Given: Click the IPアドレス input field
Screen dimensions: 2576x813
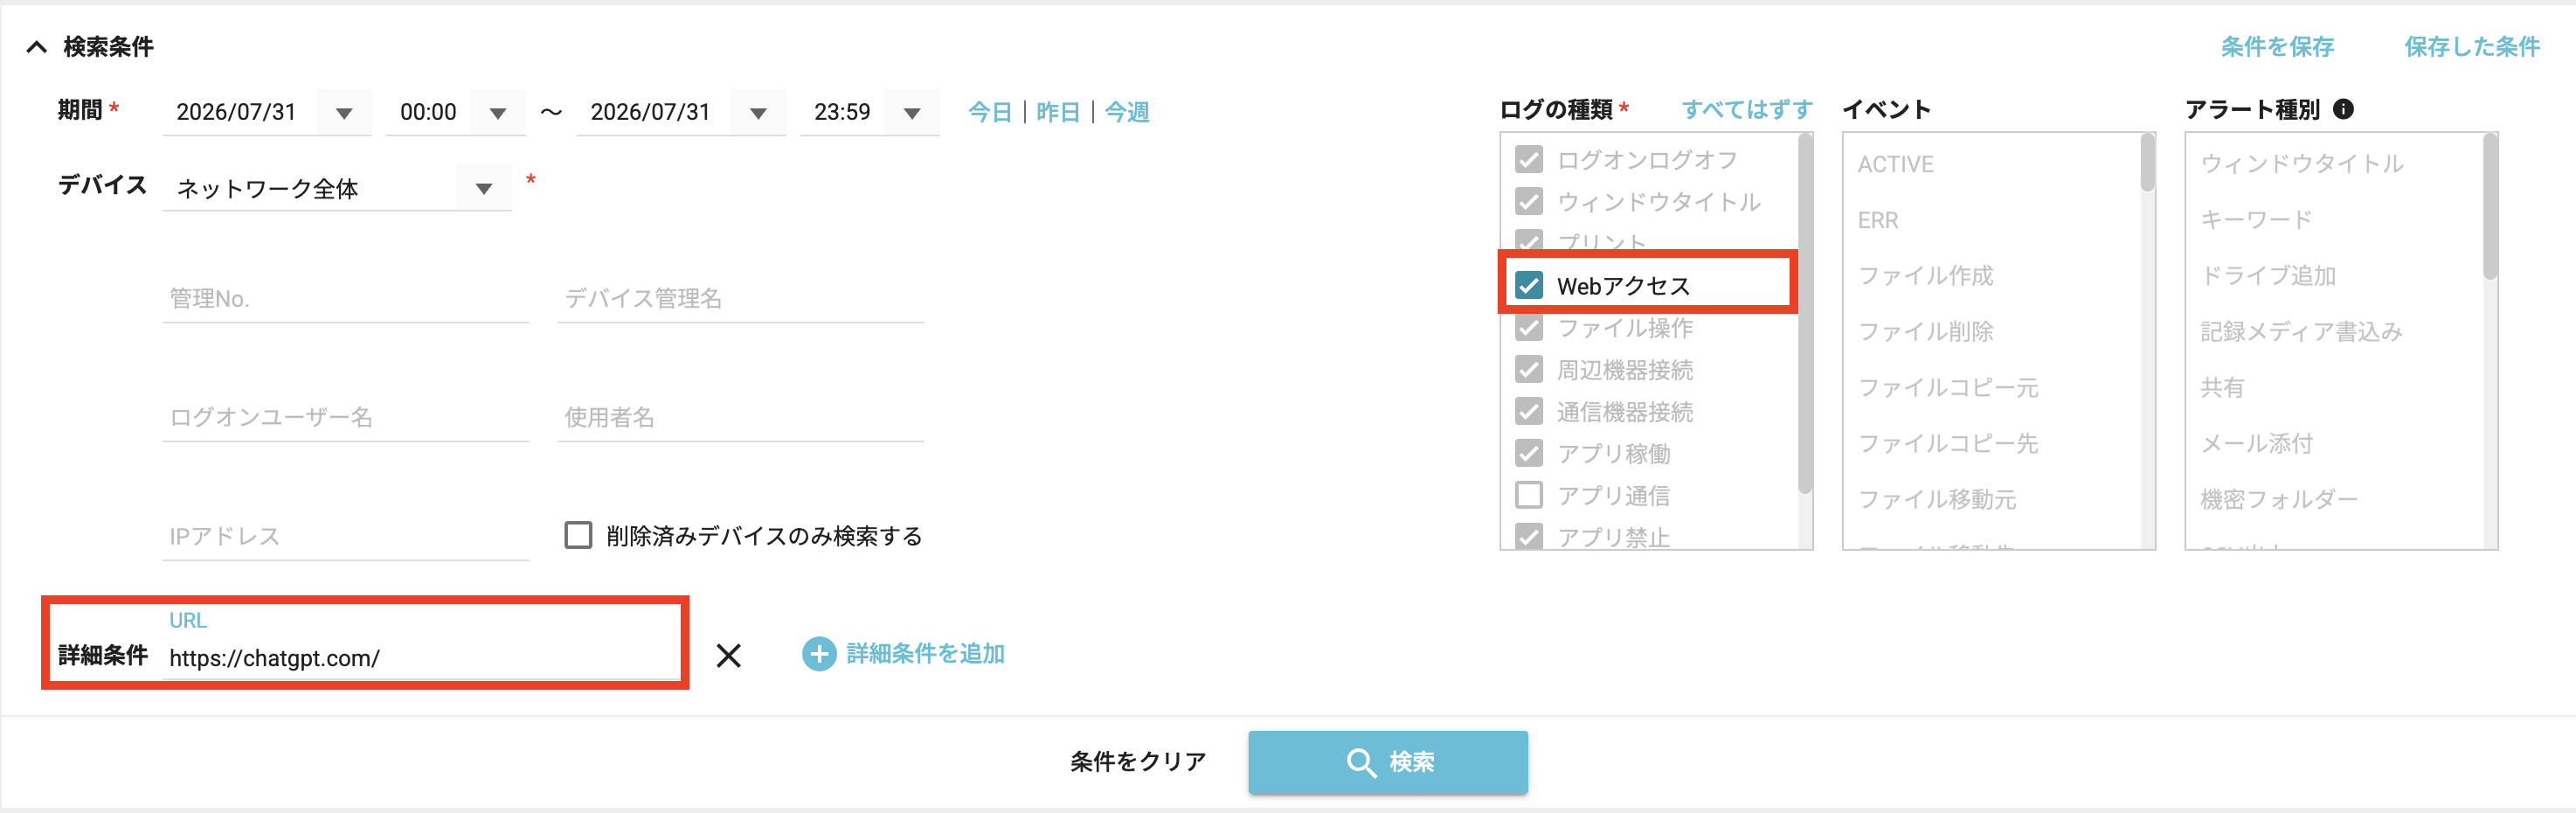Looking at the screenshot, I should click(346, 536).
